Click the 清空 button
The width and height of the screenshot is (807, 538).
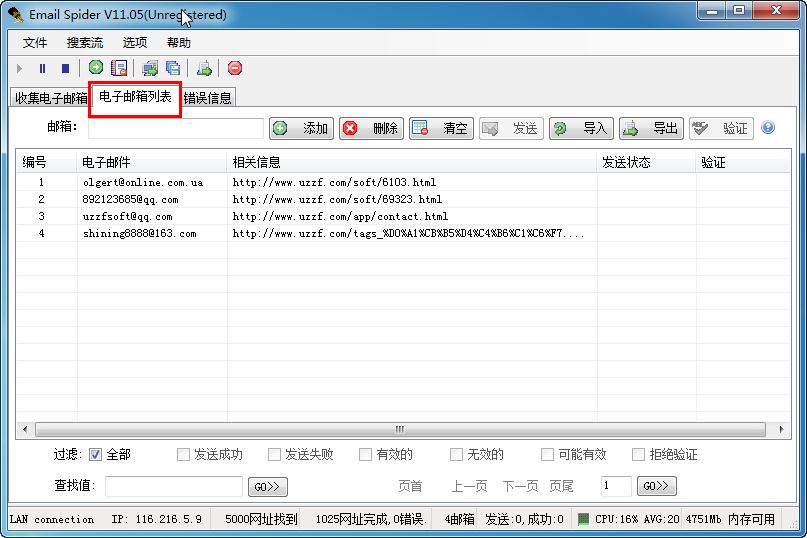(442, 128)
